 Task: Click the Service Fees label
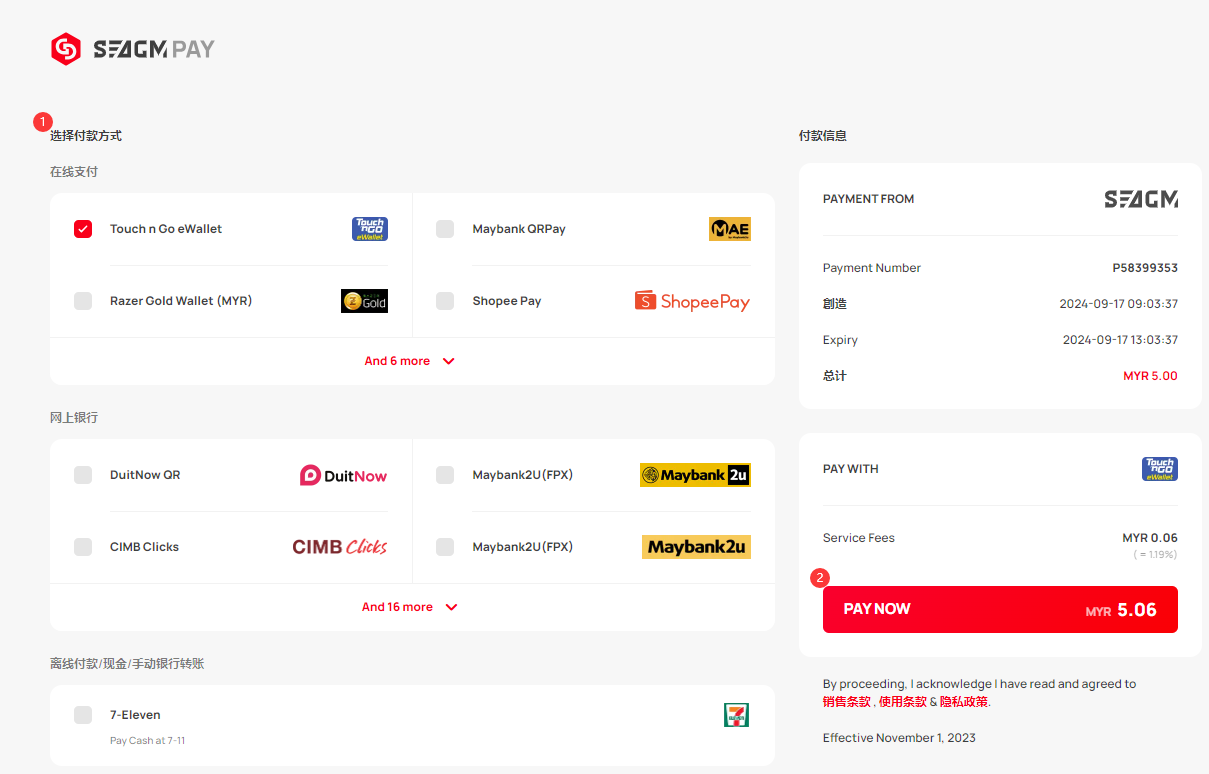[859, 538]
